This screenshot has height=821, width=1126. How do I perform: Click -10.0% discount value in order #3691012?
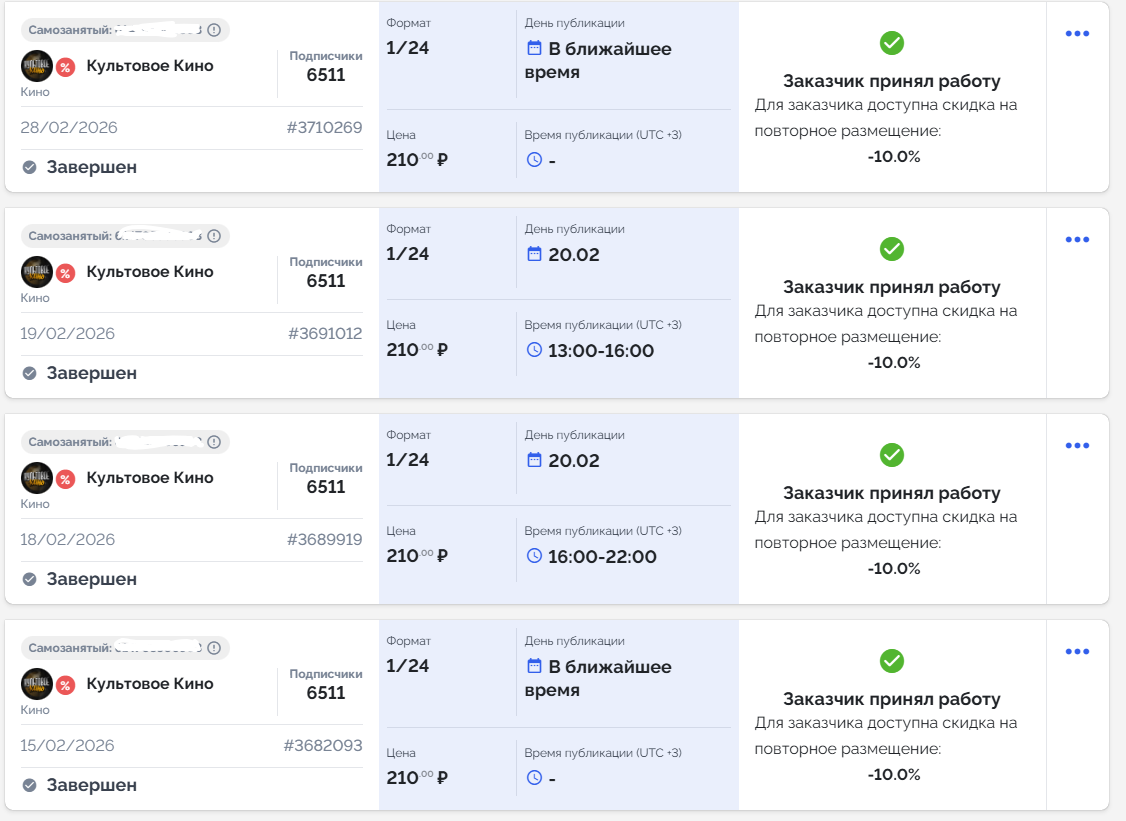[x=893, y=362]
